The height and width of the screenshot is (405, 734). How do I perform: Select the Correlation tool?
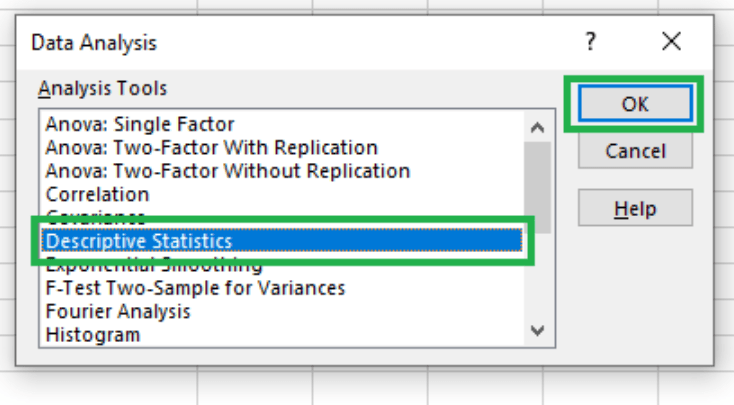(x=97, y=194)
